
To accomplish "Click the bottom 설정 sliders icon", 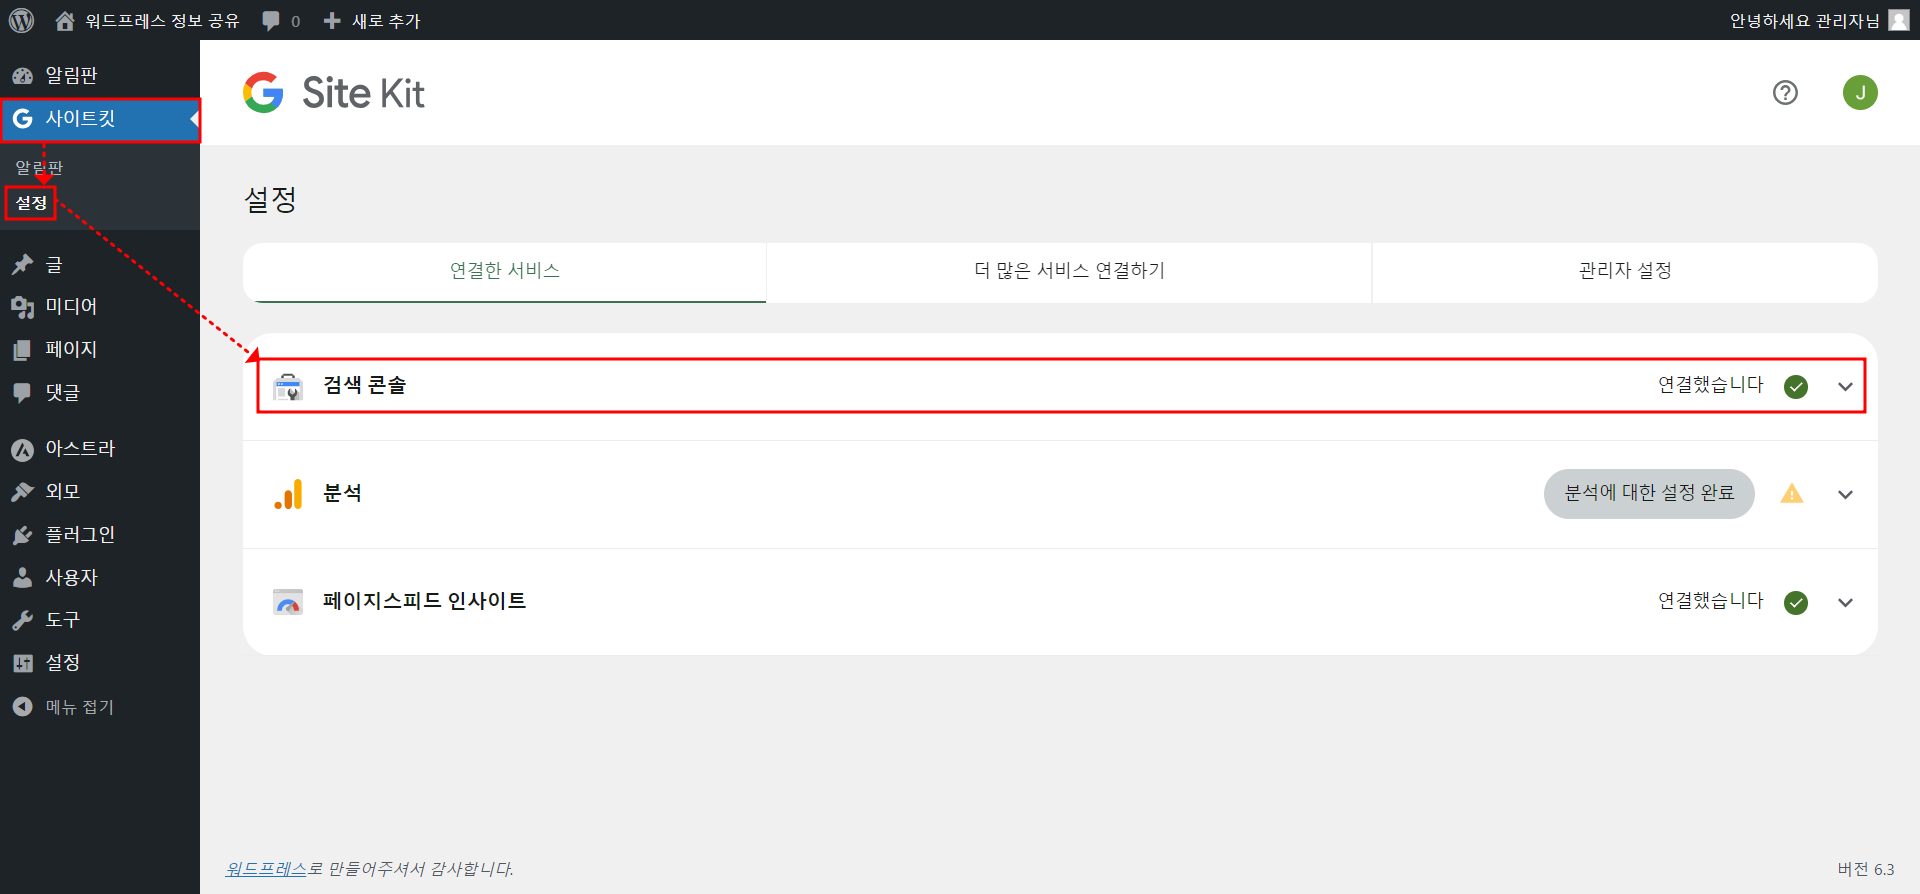I will tap(22, 663).
